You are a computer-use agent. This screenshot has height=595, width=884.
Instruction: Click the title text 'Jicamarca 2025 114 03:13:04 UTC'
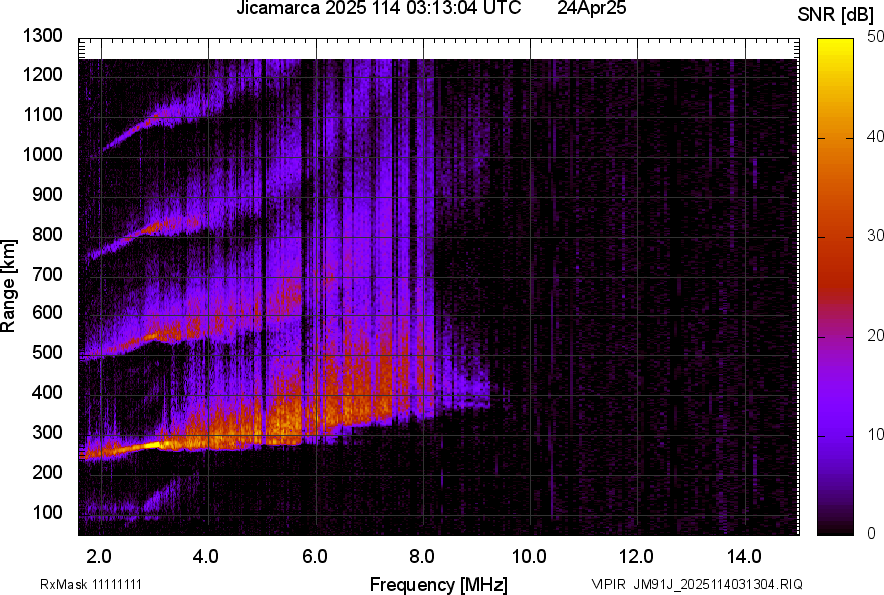pyautogui.click(x=378, y=8)
